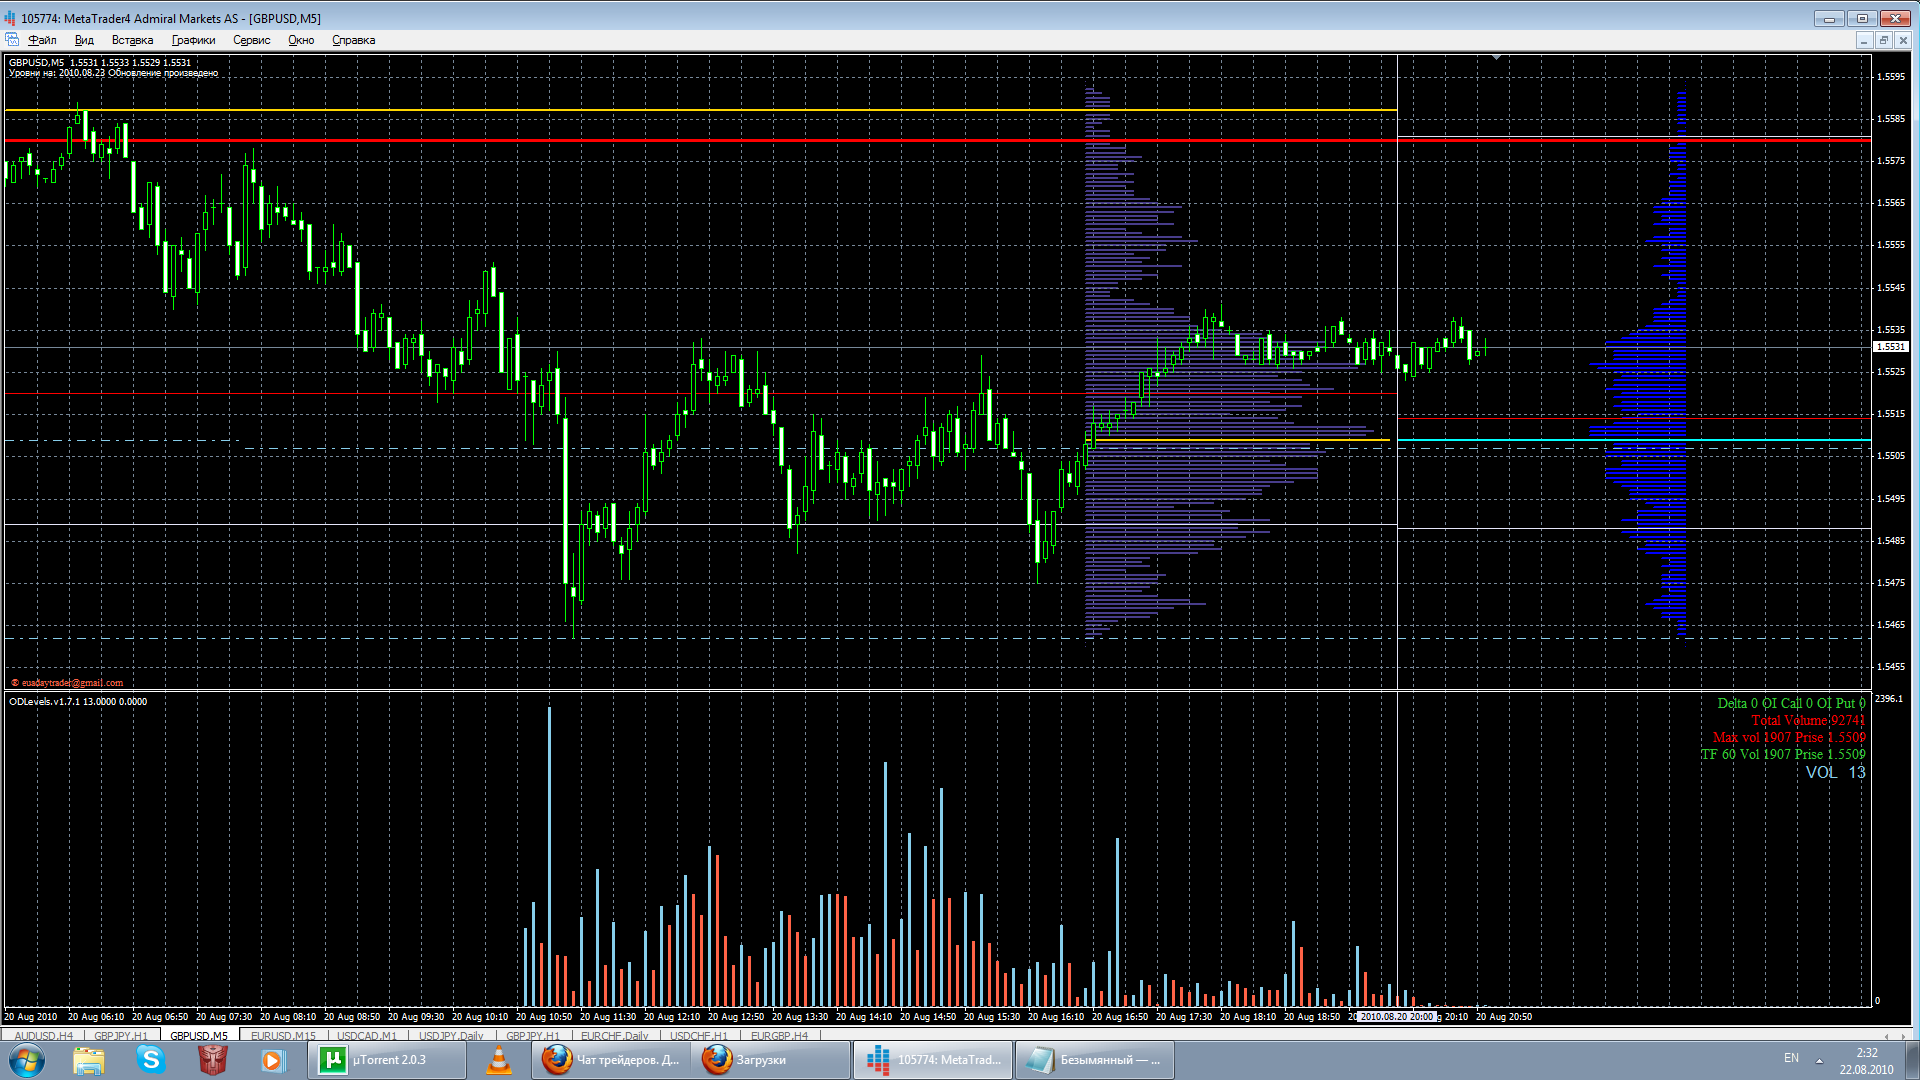Select the AUDUSD,H4 chart tab
Screen dimensions: 1920x1080
[x=44, y=1036]
